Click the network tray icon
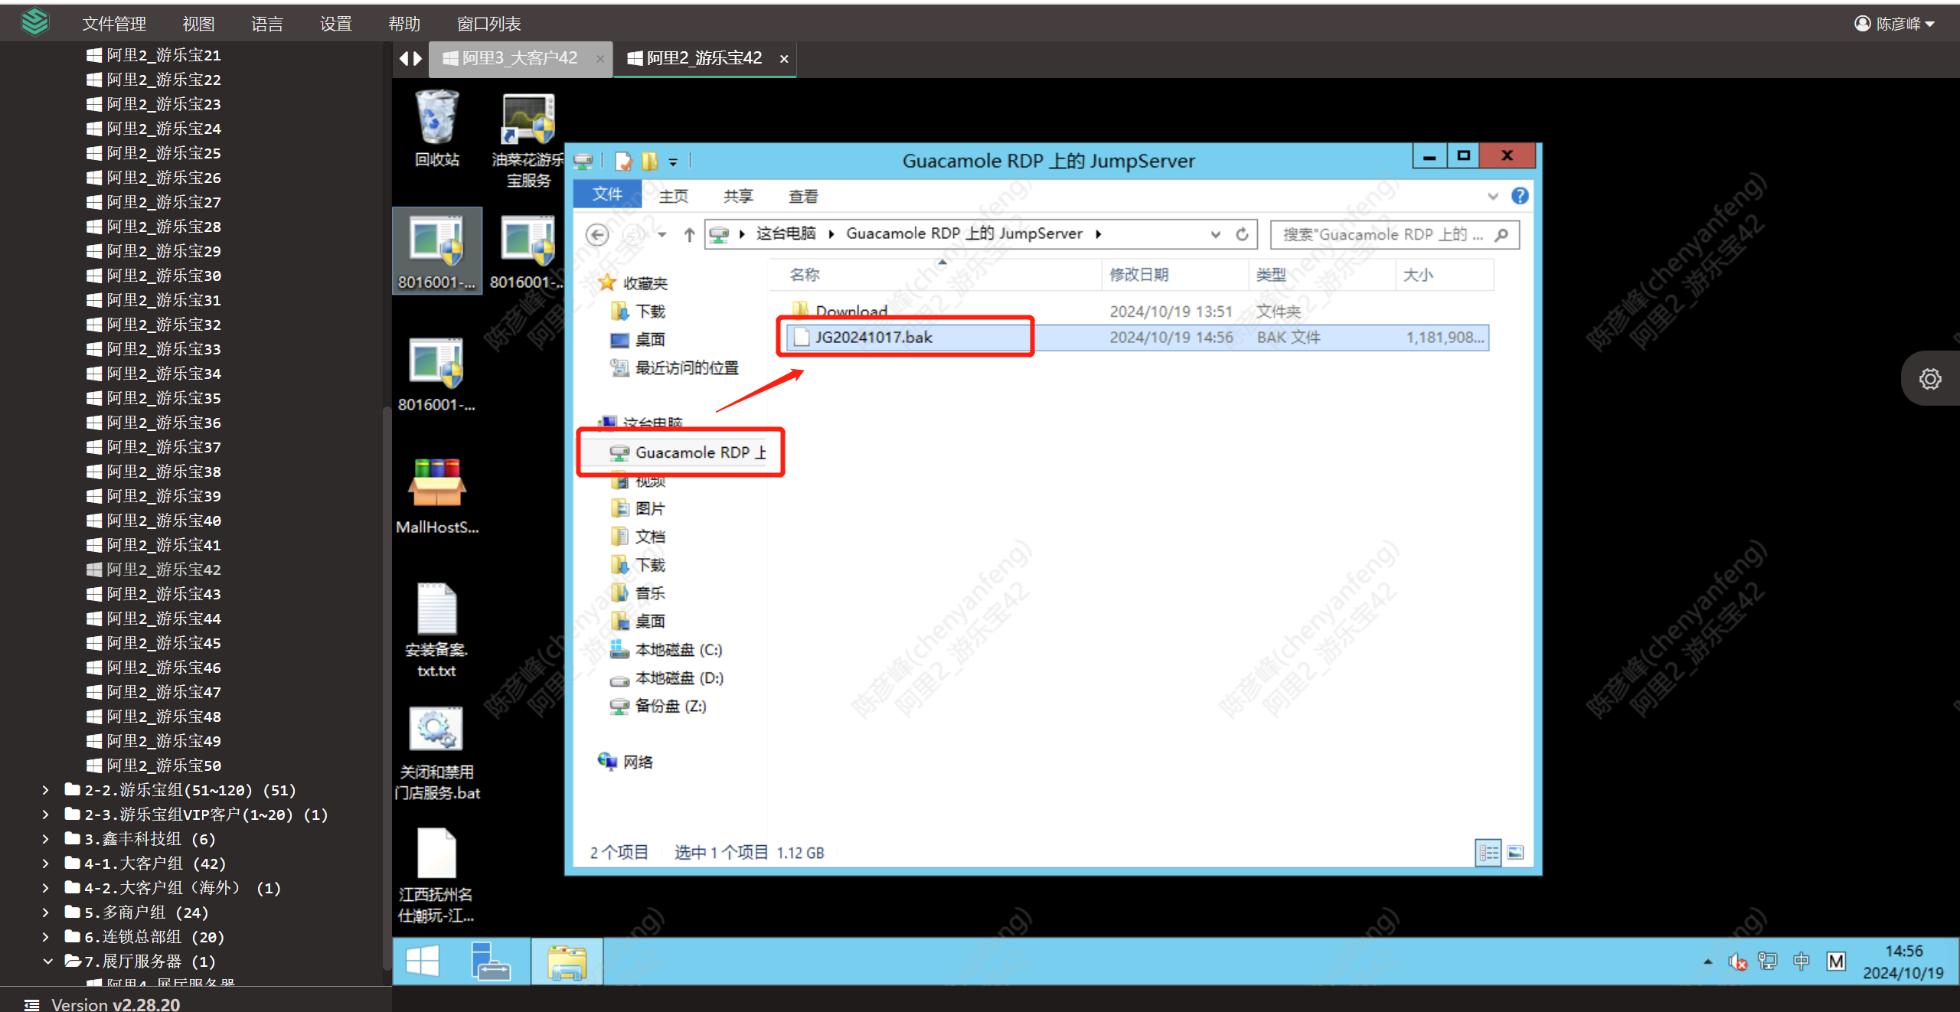 tap(1768, 961)
